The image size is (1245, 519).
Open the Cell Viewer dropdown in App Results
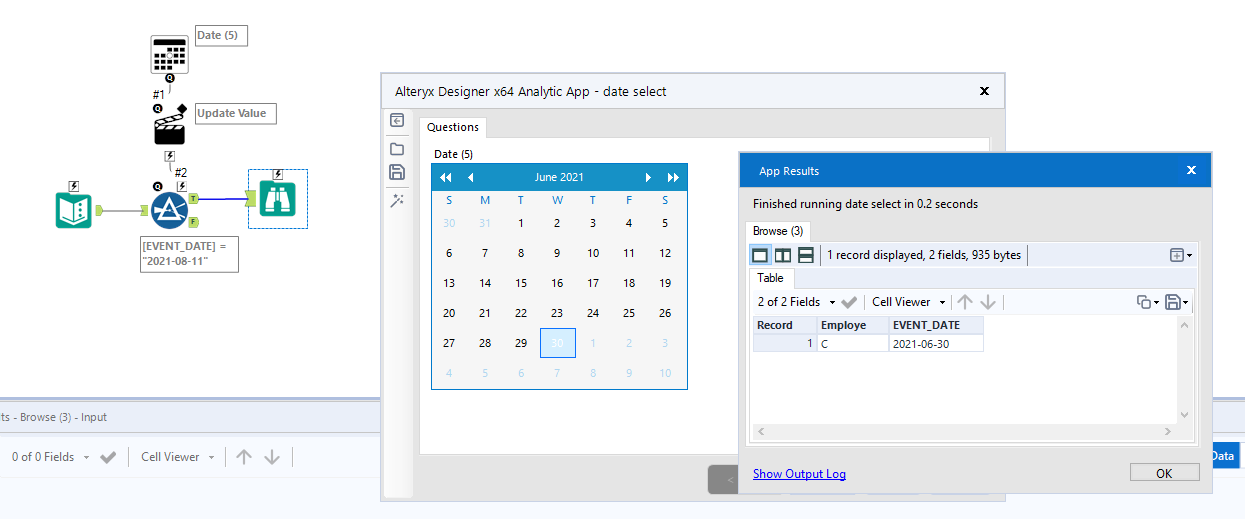(908, 302)
